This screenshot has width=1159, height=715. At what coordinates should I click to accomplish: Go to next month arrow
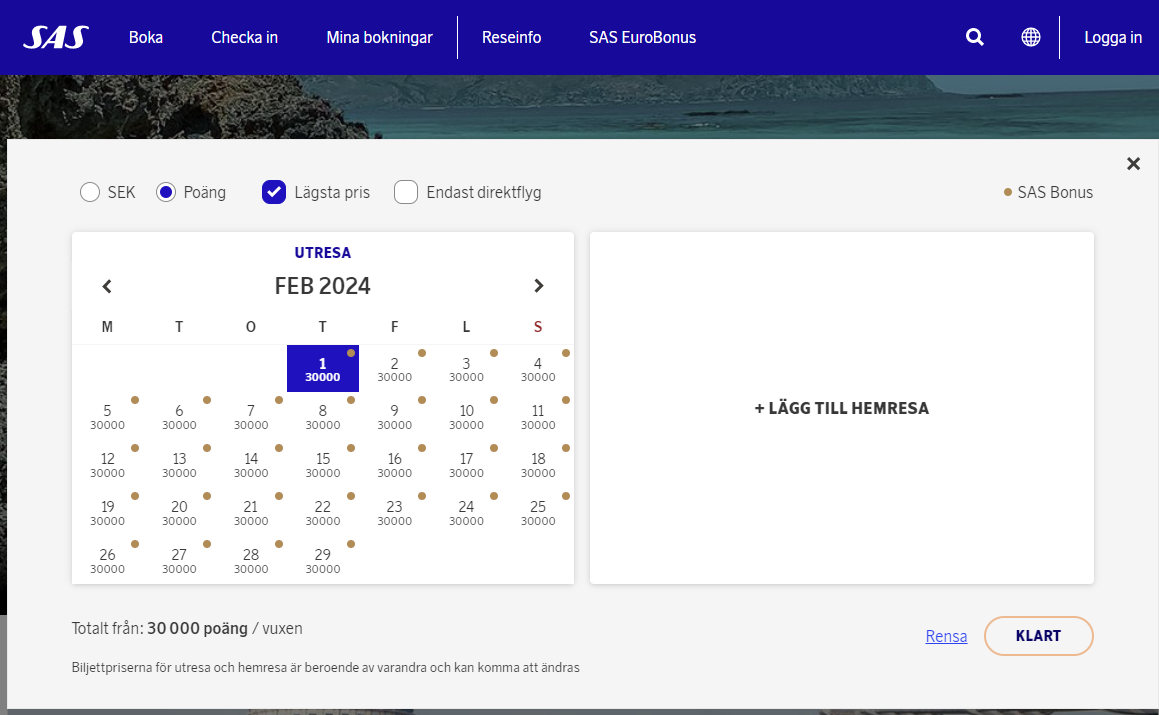pos(539,286)
